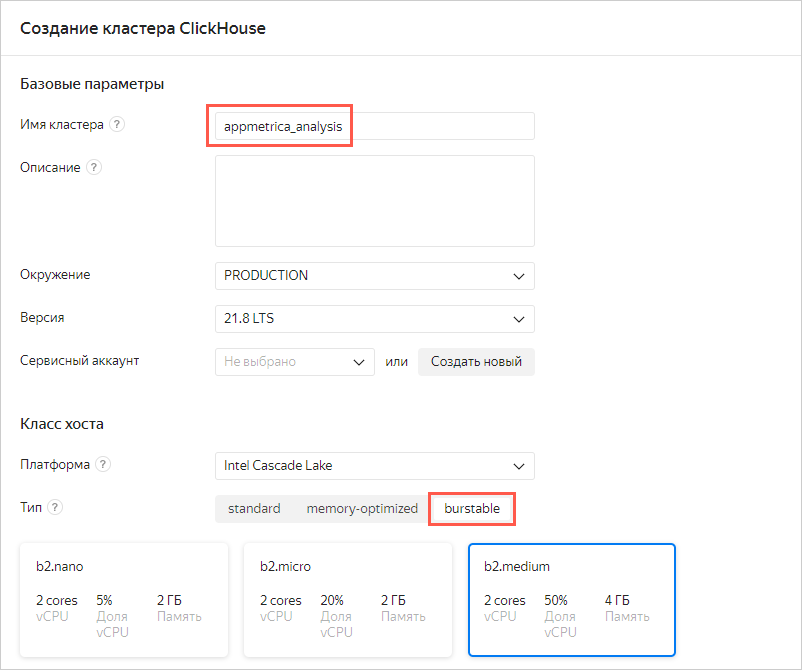This screenshot has height=670, width=802.
Task: Choose the b2.medium host class card
Action: point(572,600)
